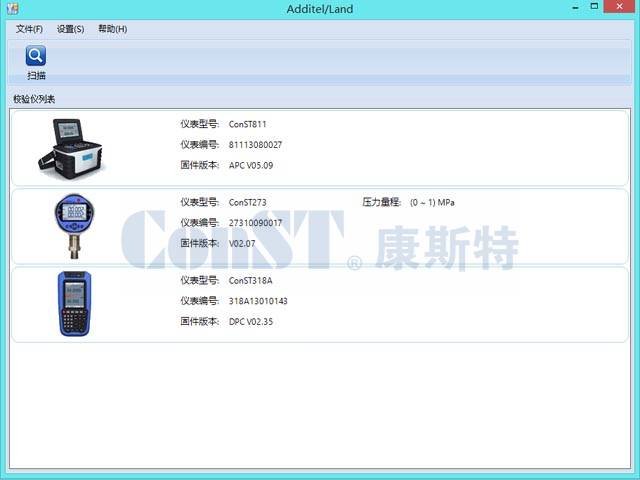Viewport: 640px width, 480px height.
Task: Open the 设置(S) menu
Action: [70, 29]
